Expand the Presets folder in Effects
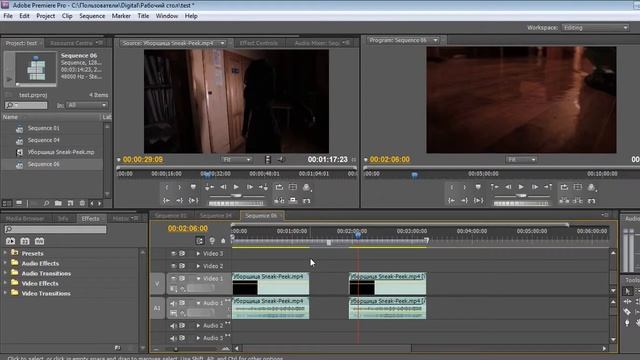 [5, 253]
